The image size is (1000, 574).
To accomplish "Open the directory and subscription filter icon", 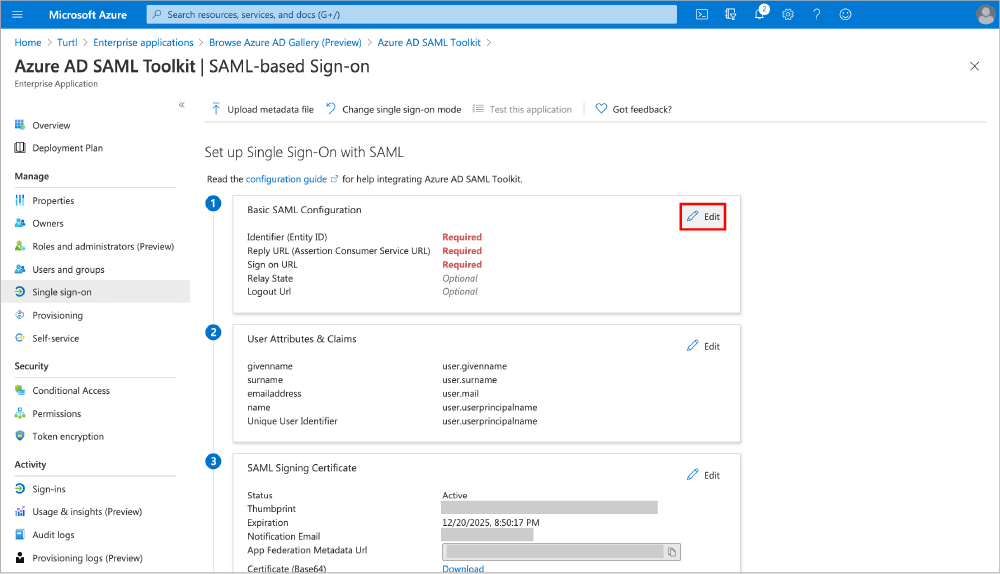I will tap(731, 14).
